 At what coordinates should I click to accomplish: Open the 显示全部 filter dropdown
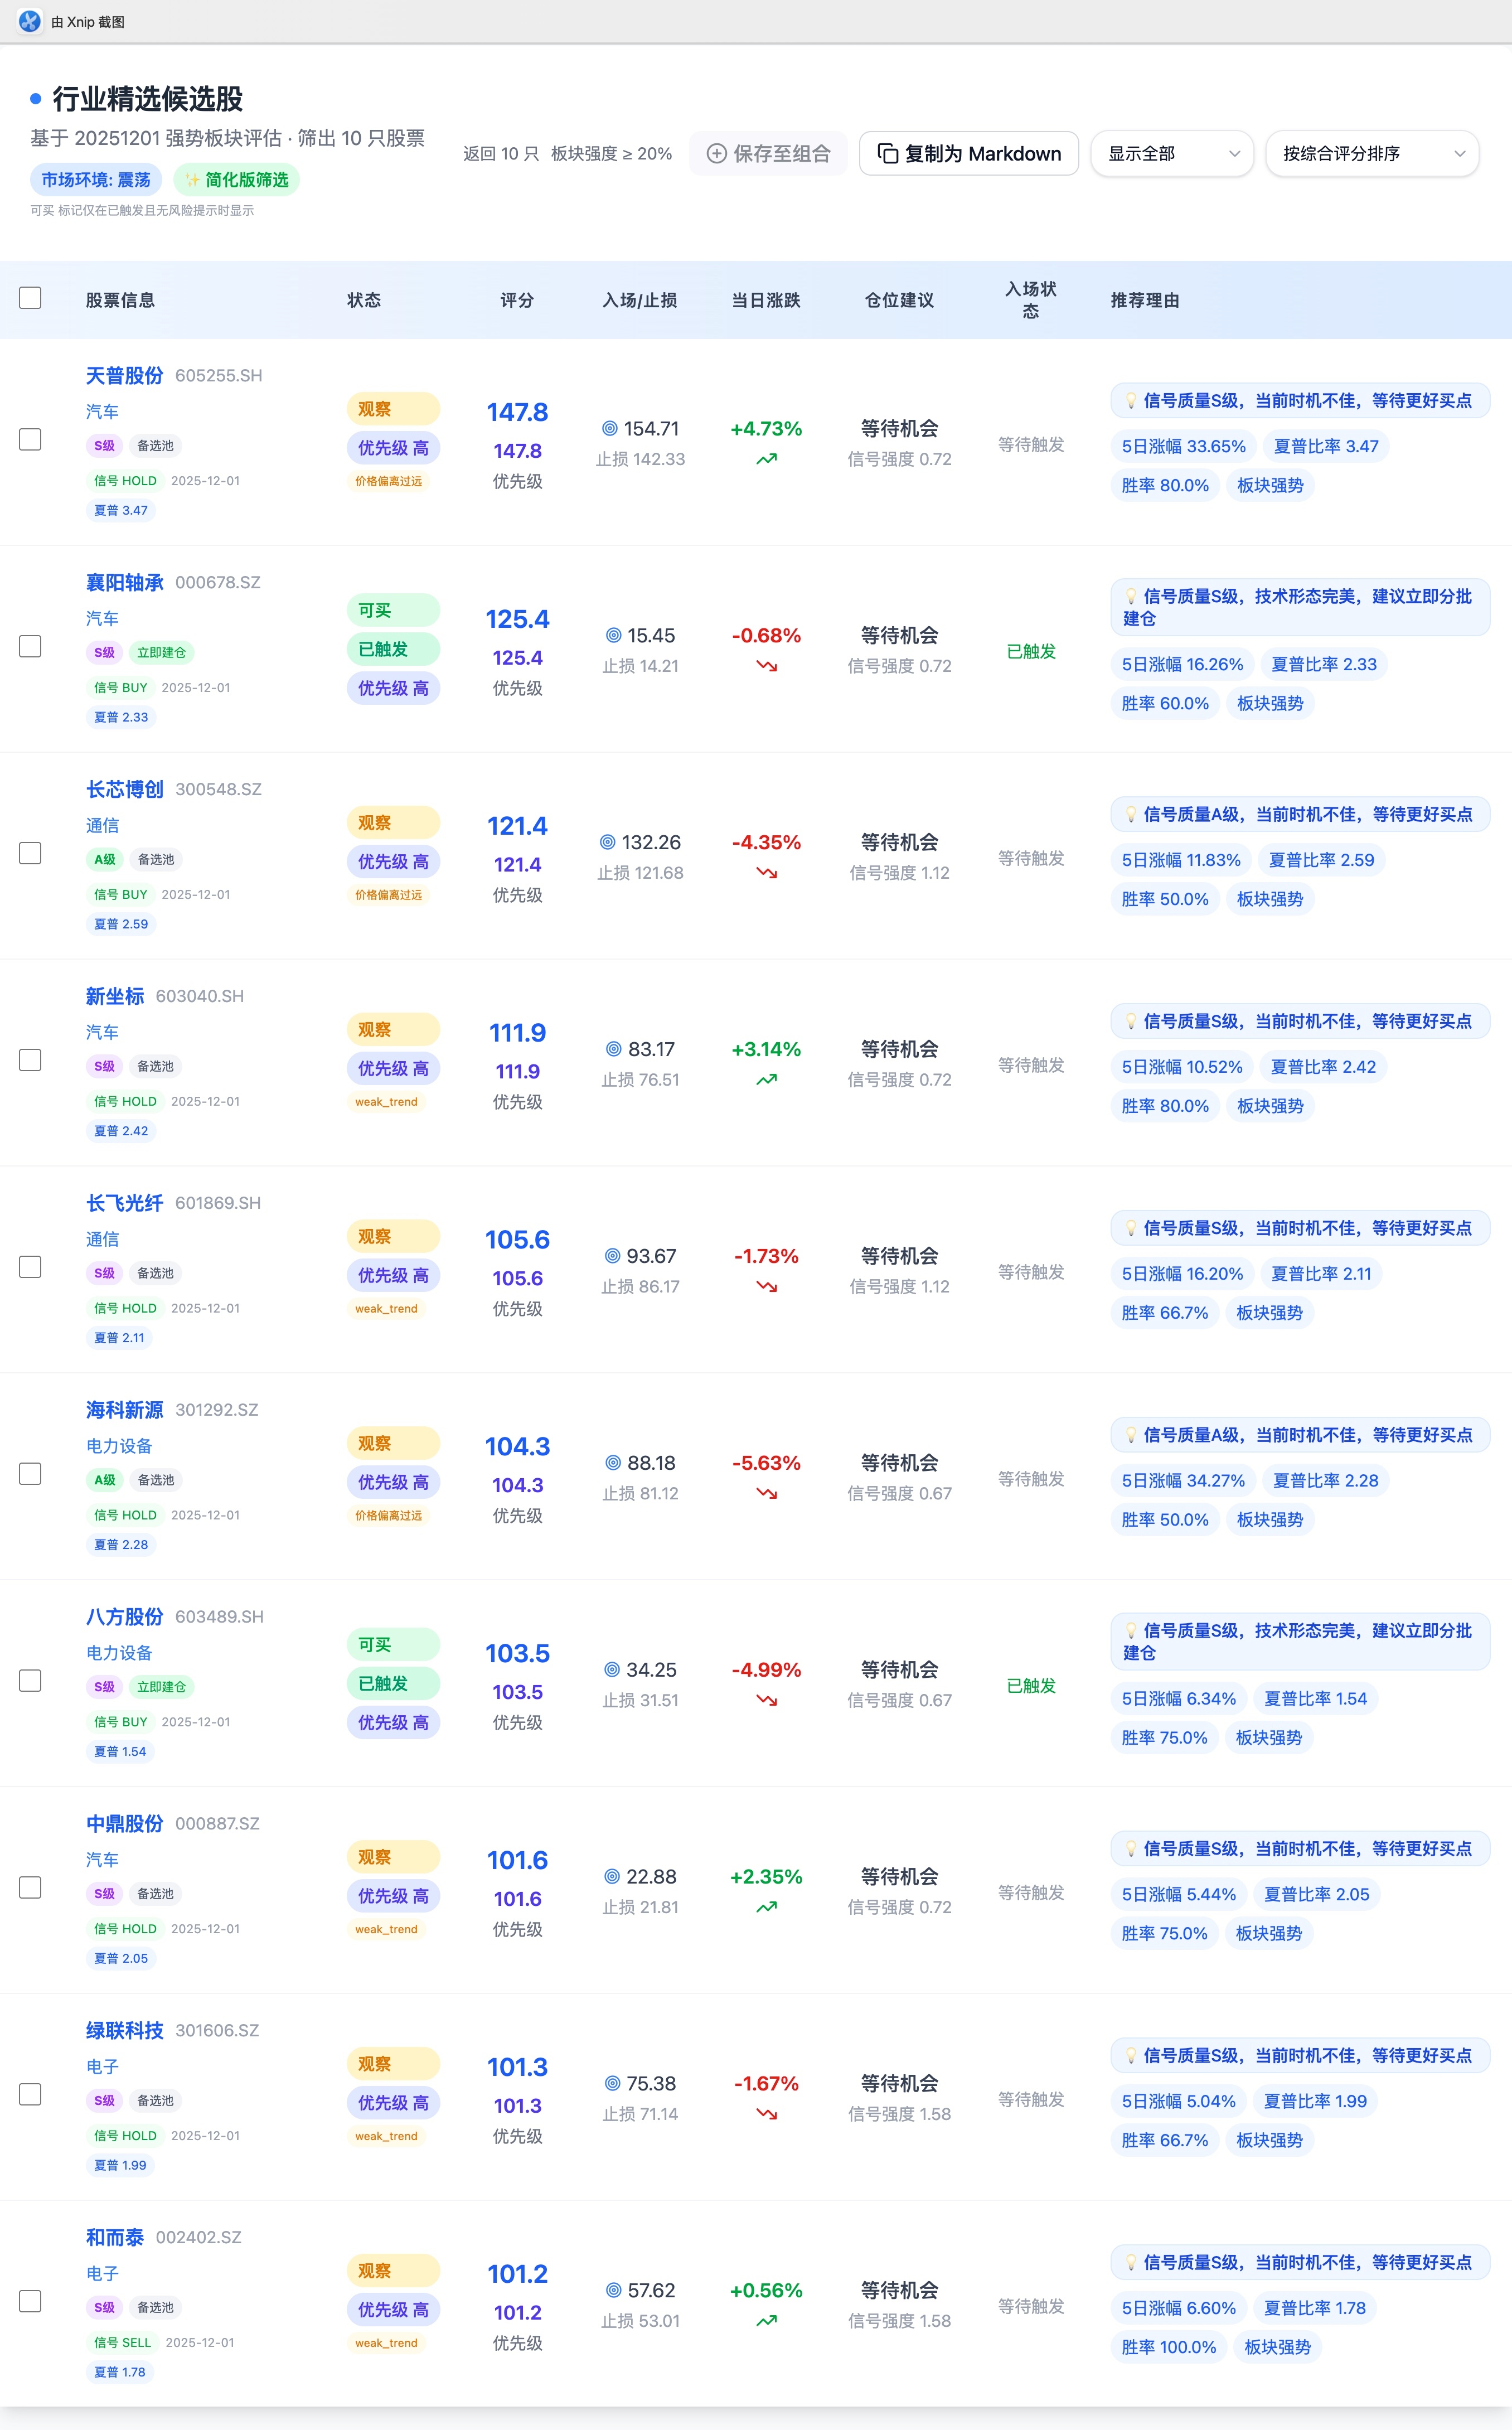point(1171,153)
